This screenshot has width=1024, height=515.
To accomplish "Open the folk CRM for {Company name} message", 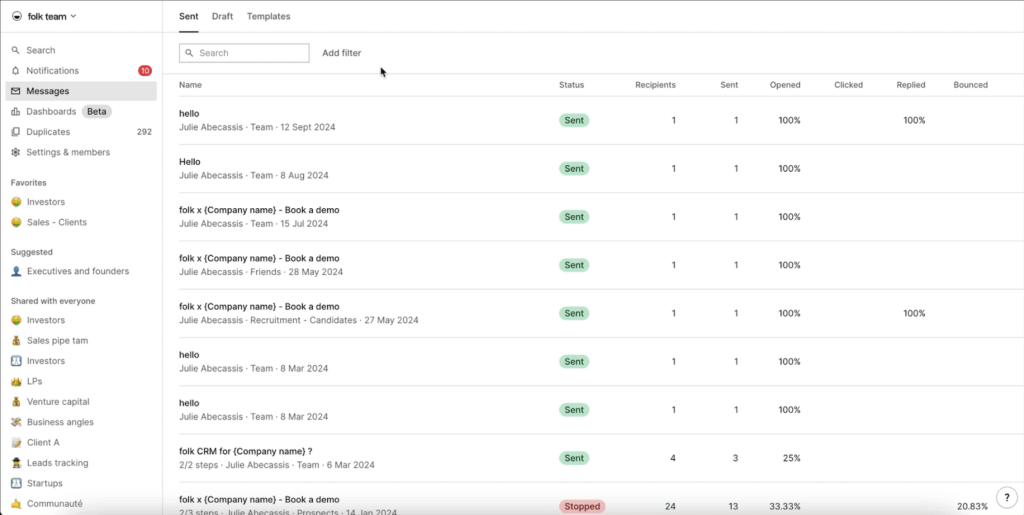I will point(245,451).
